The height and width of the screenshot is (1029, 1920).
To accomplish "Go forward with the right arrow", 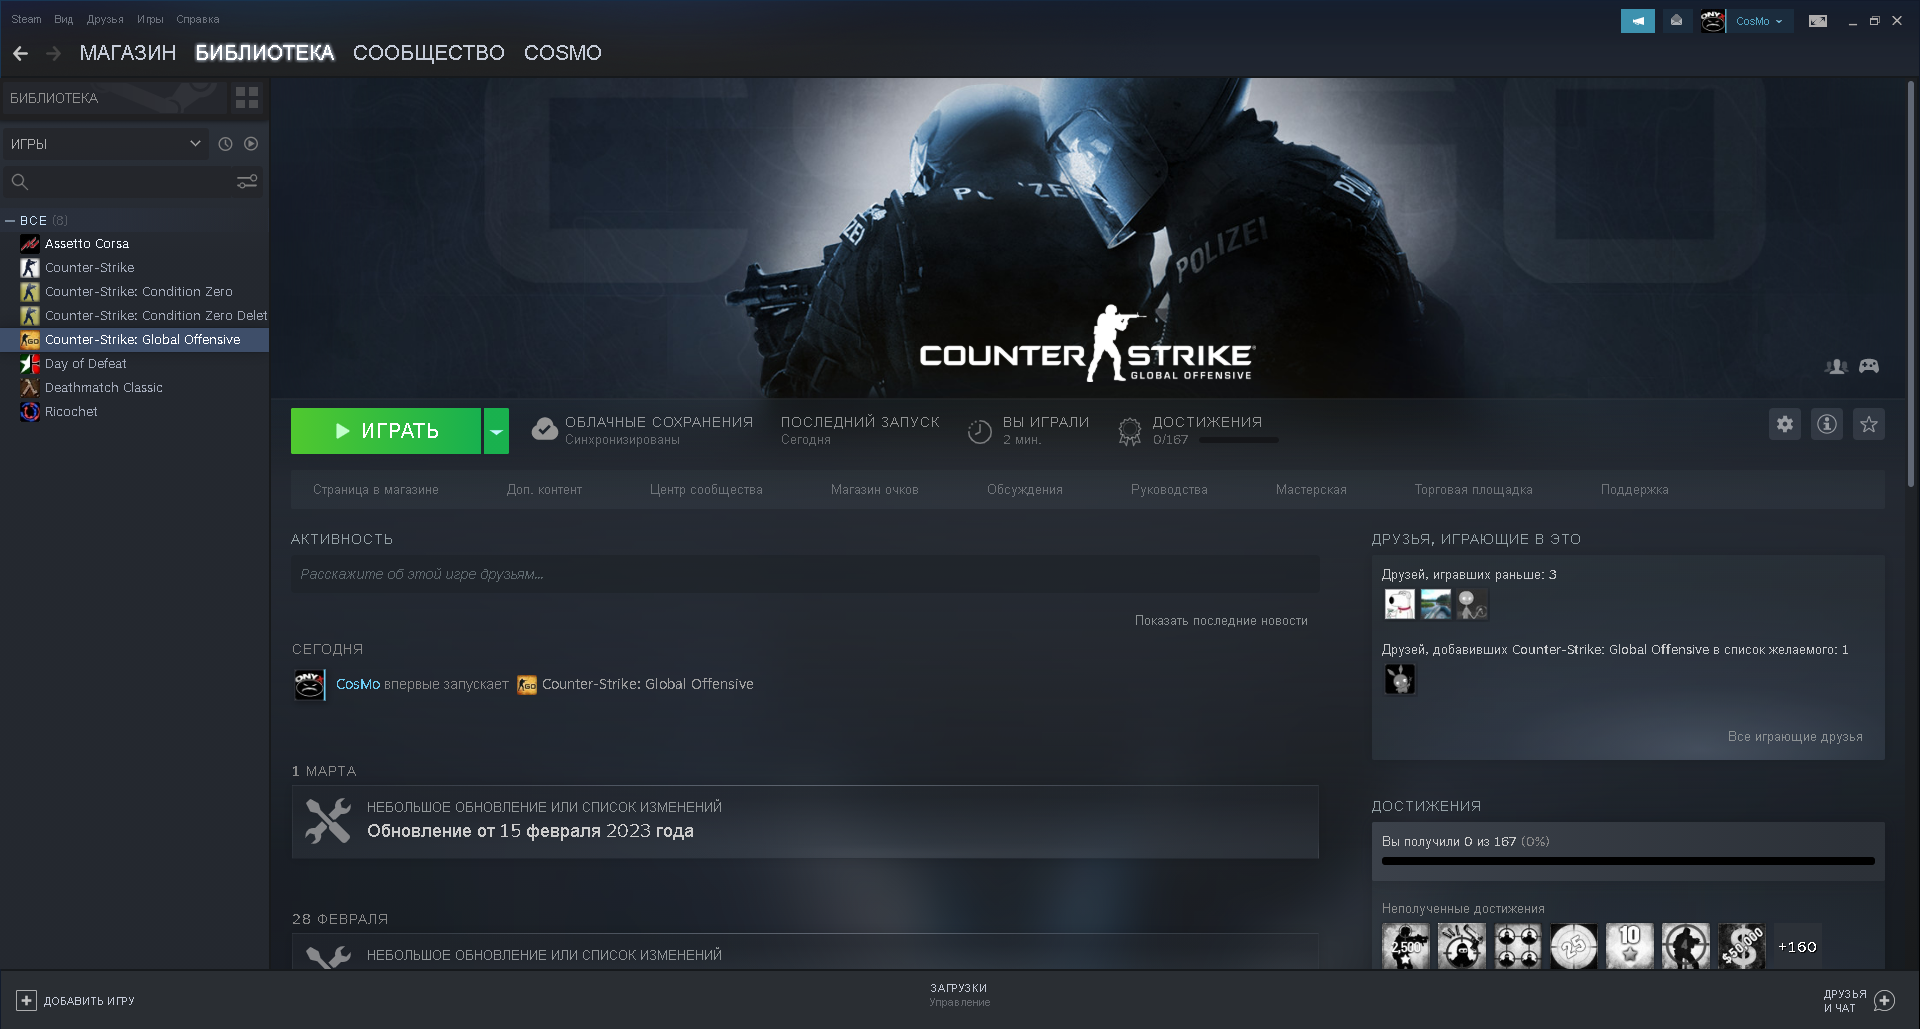I will click(54, 53).
